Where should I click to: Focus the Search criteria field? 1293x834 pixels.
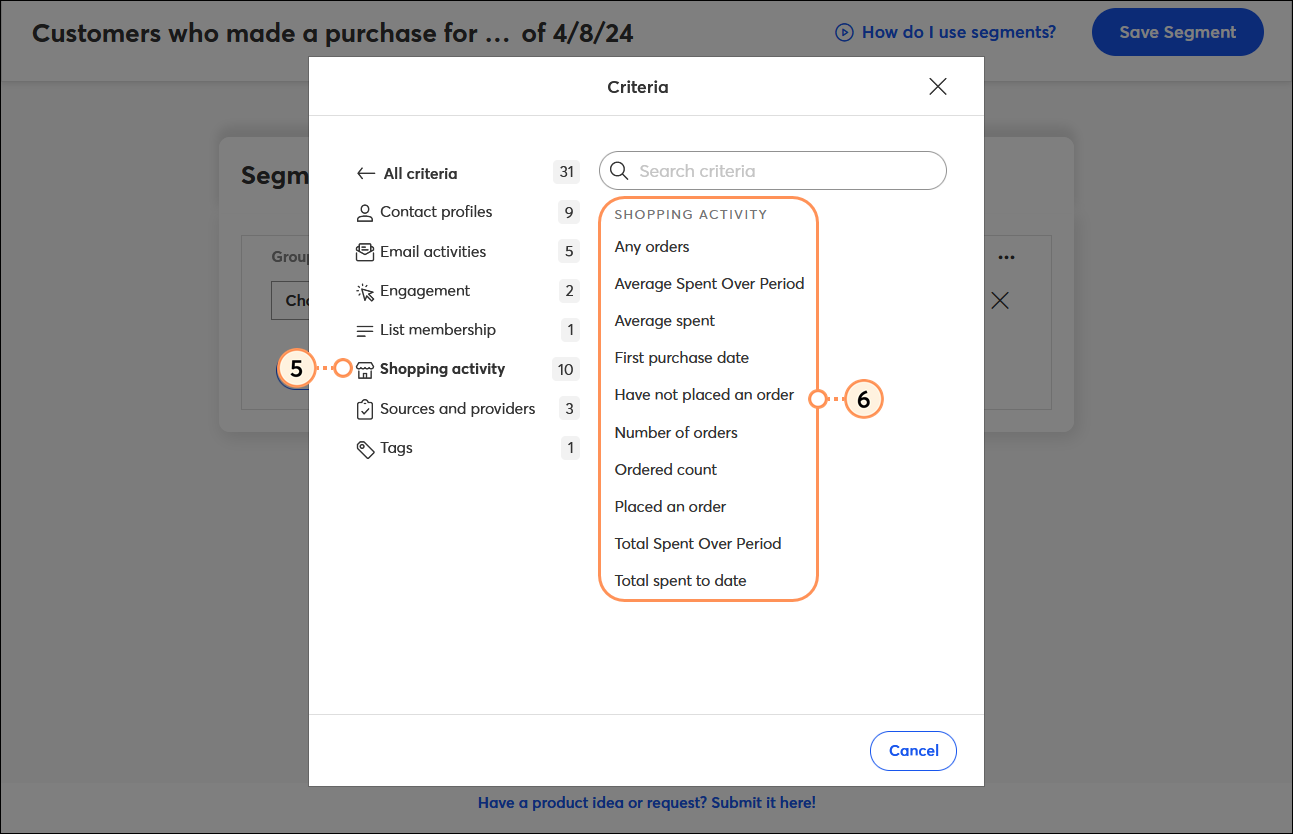point(773,171)
